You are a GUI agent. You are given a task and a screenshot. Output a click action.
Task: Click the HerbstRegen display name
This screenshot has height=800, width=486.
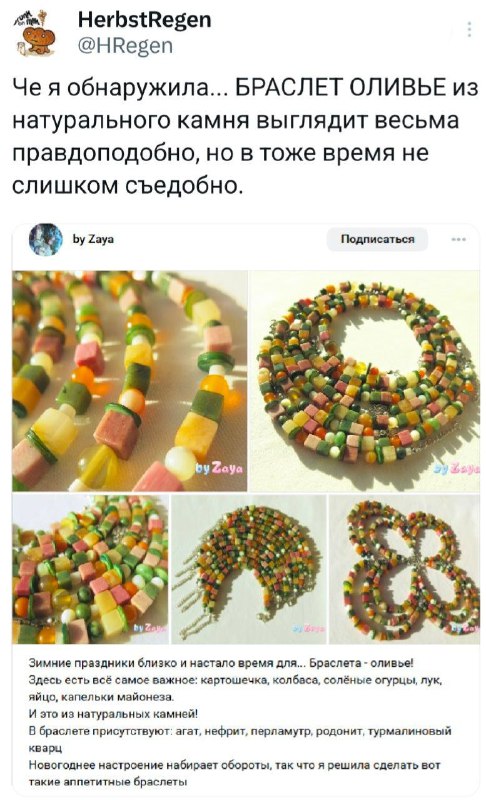(x=144, y=20)
